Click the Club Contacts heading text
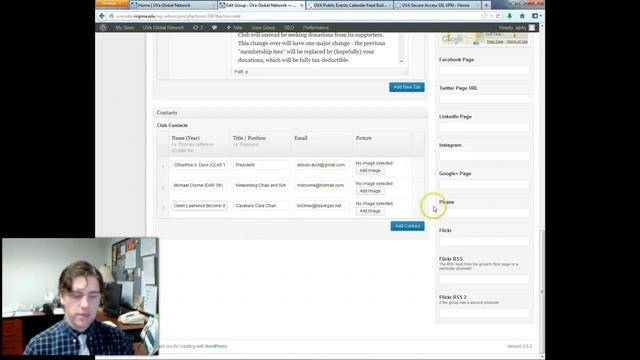Viewport: 640px width, 360px height. click(172, 125)
